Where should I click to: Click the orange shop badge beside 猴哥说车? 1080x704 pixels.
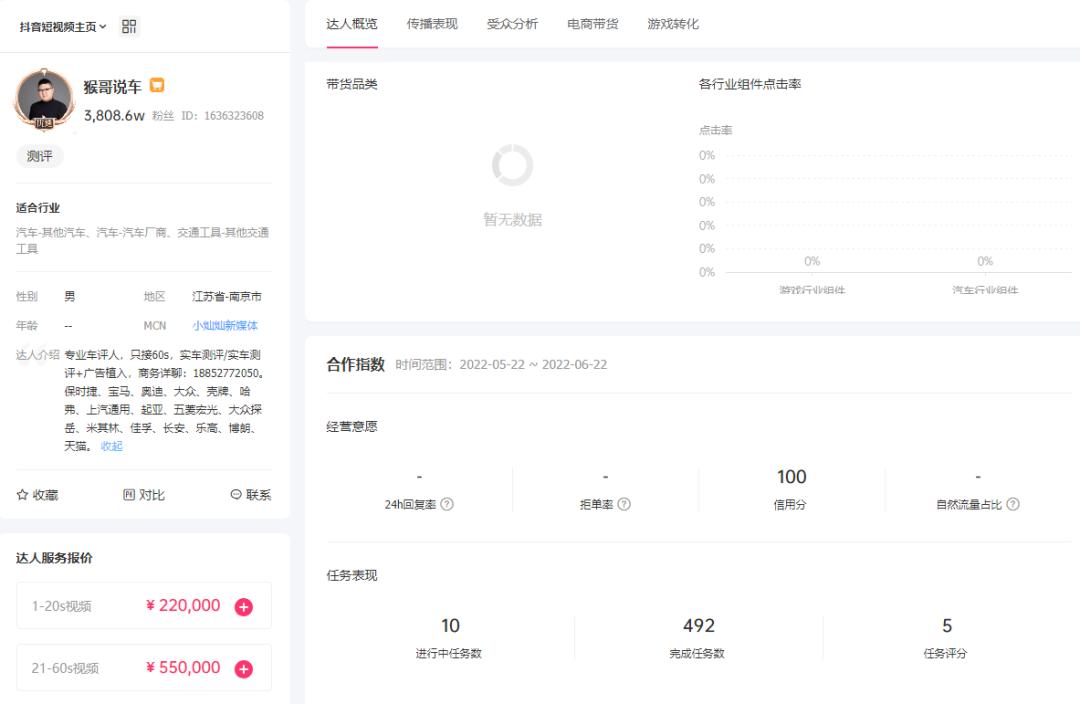coord(157,85)
